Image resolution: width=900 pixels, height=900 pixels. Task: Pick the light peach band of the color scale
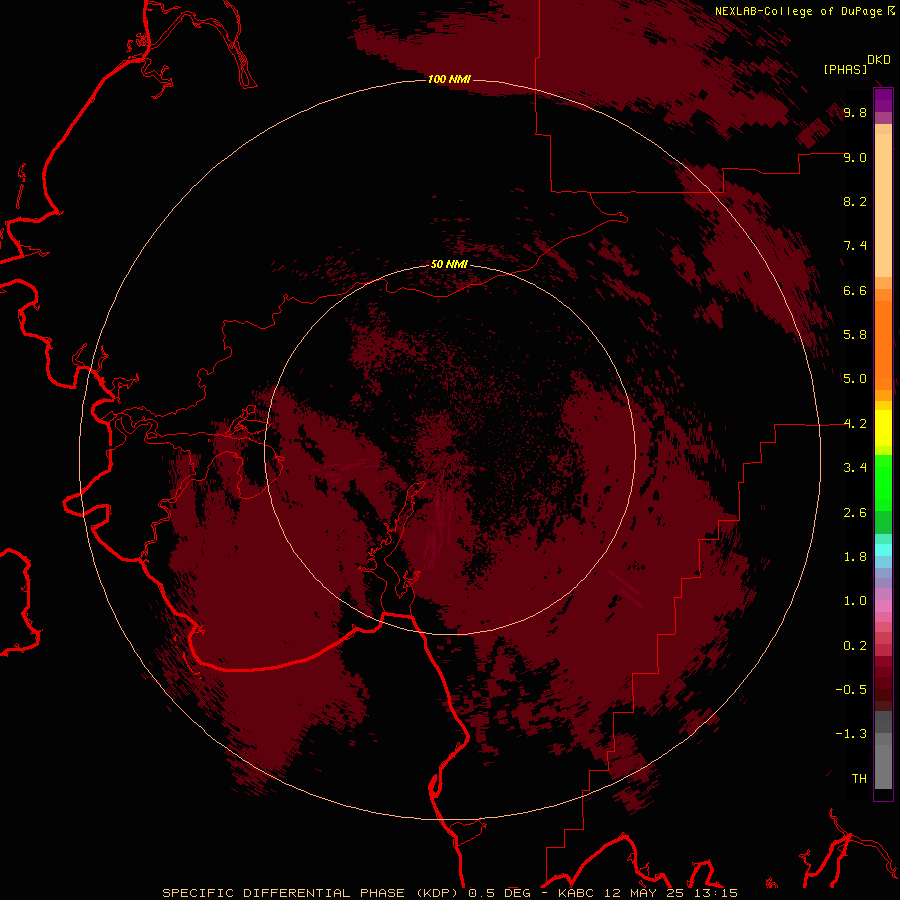tap(883, 205)
